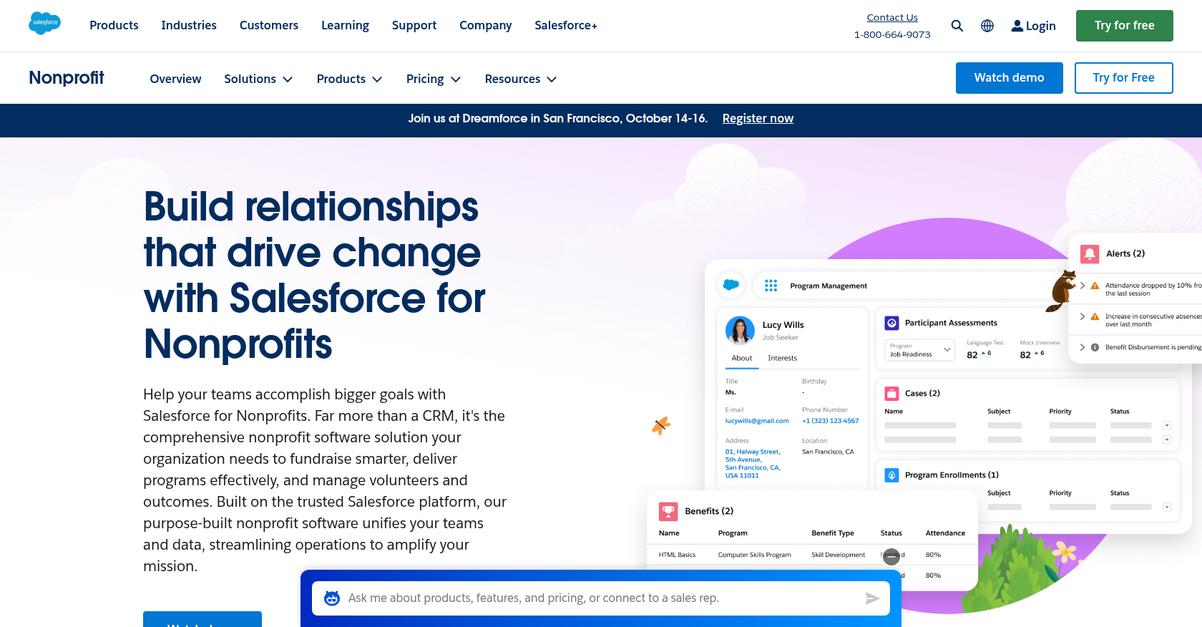Screen dimensions: 1202x627
Task: Expand the Solutions menu
Action: 258,79
